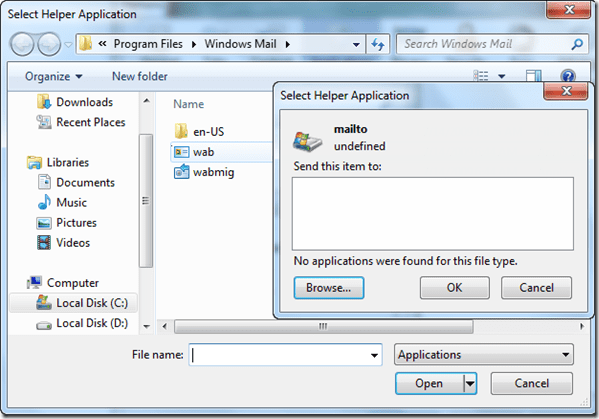The width and height of the screenshot is (599, 419).
Task: Click the Name column header
Action: [188, 104]
